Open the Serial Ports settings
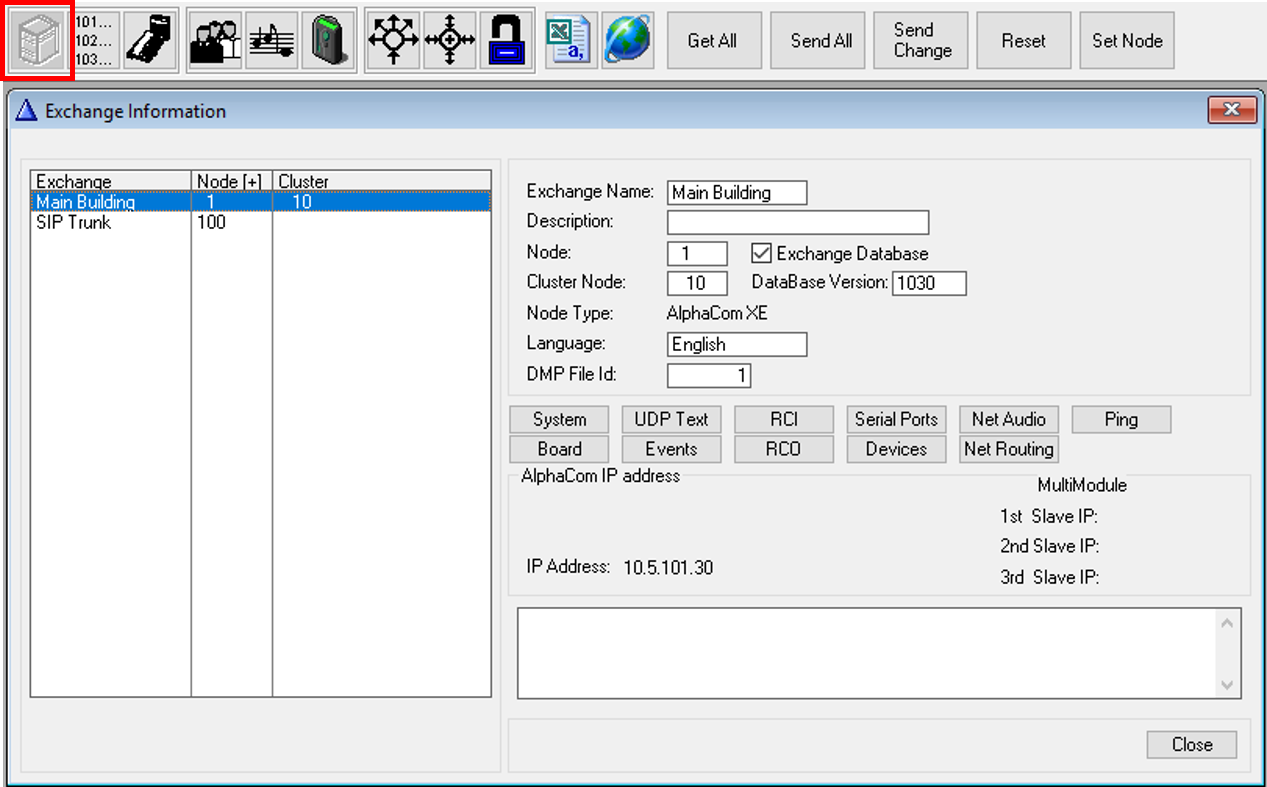The image size is (1267, 787). 896,420
